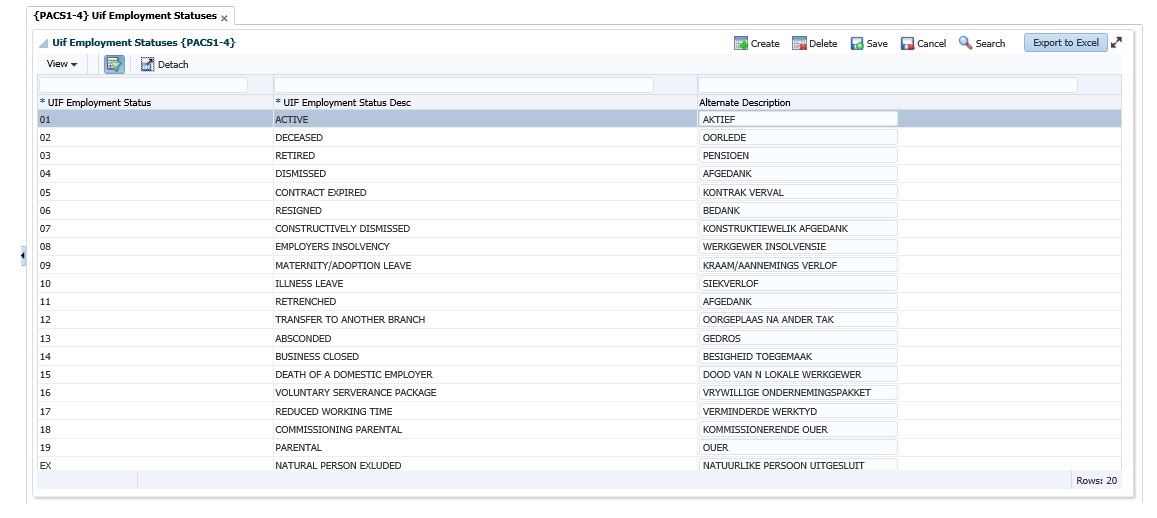
Task: Select the PARENTAL row description
Action: (x=485, y=447)
